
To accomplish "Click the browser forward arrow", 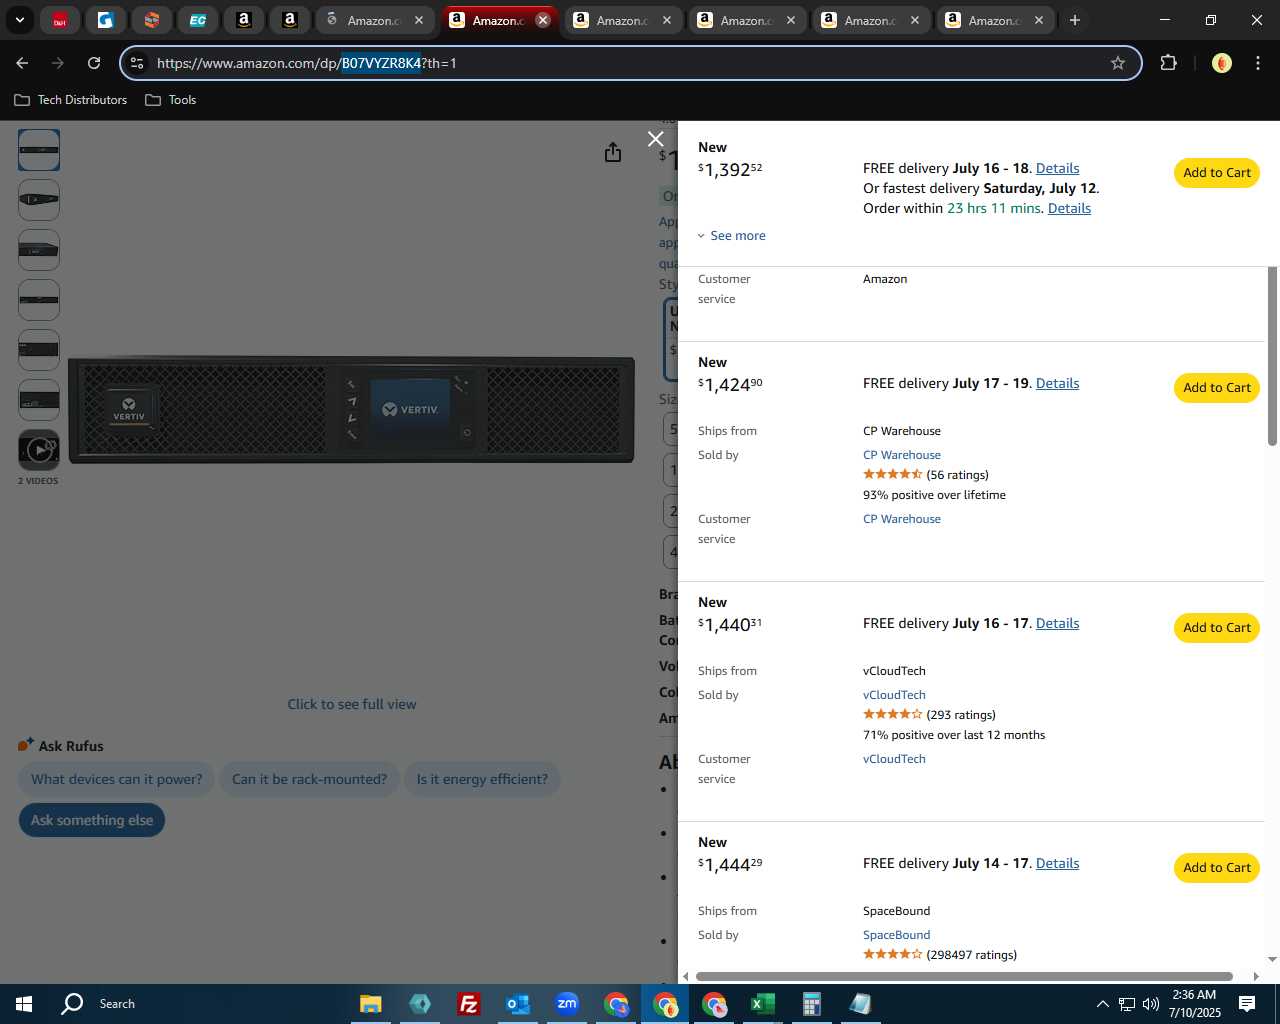I will (x=58, y=63).
